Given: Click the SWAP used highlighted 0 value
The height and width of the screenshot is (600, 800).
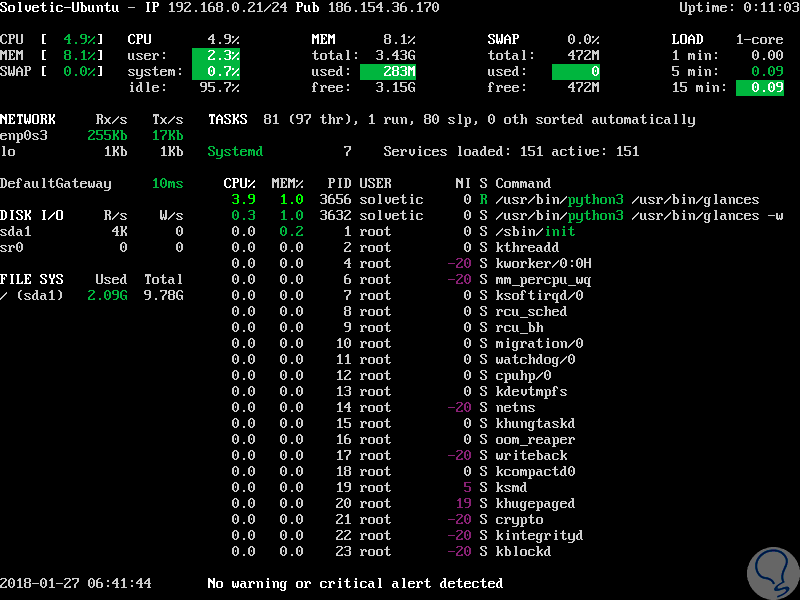Looking at the screenshot, I should [576, 71].
